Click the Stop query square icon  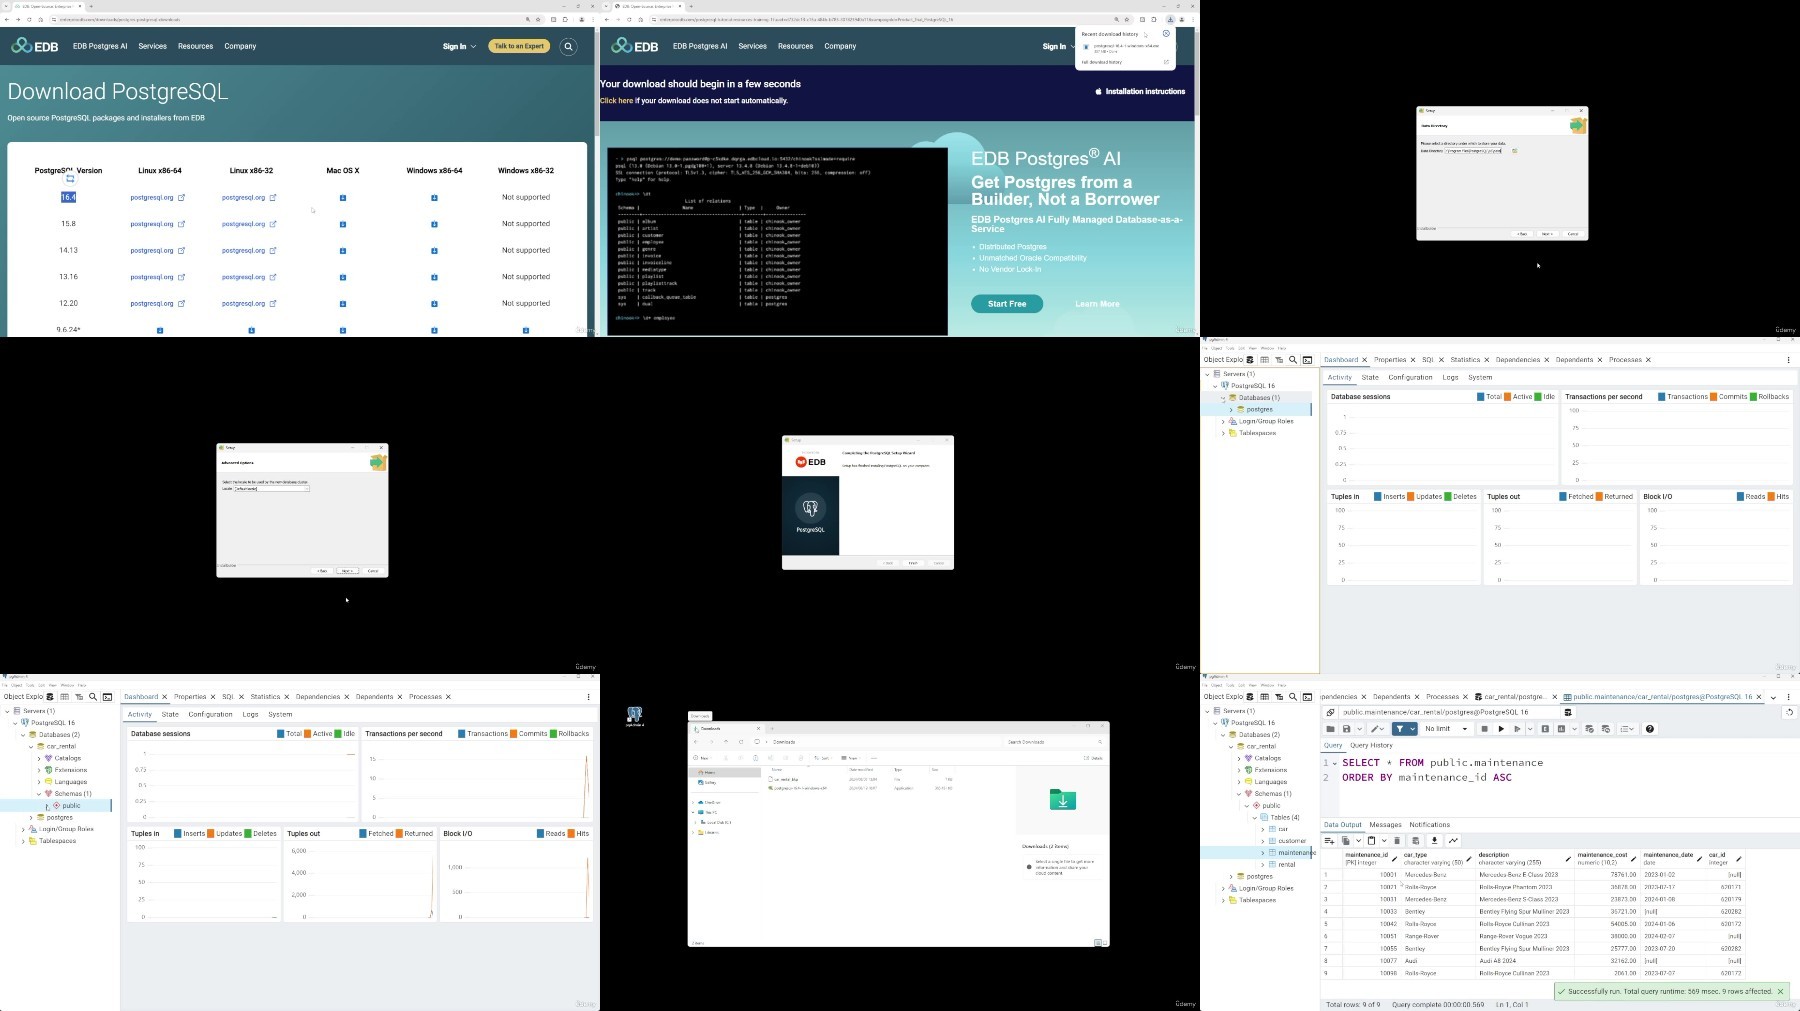click(1485, 729)
